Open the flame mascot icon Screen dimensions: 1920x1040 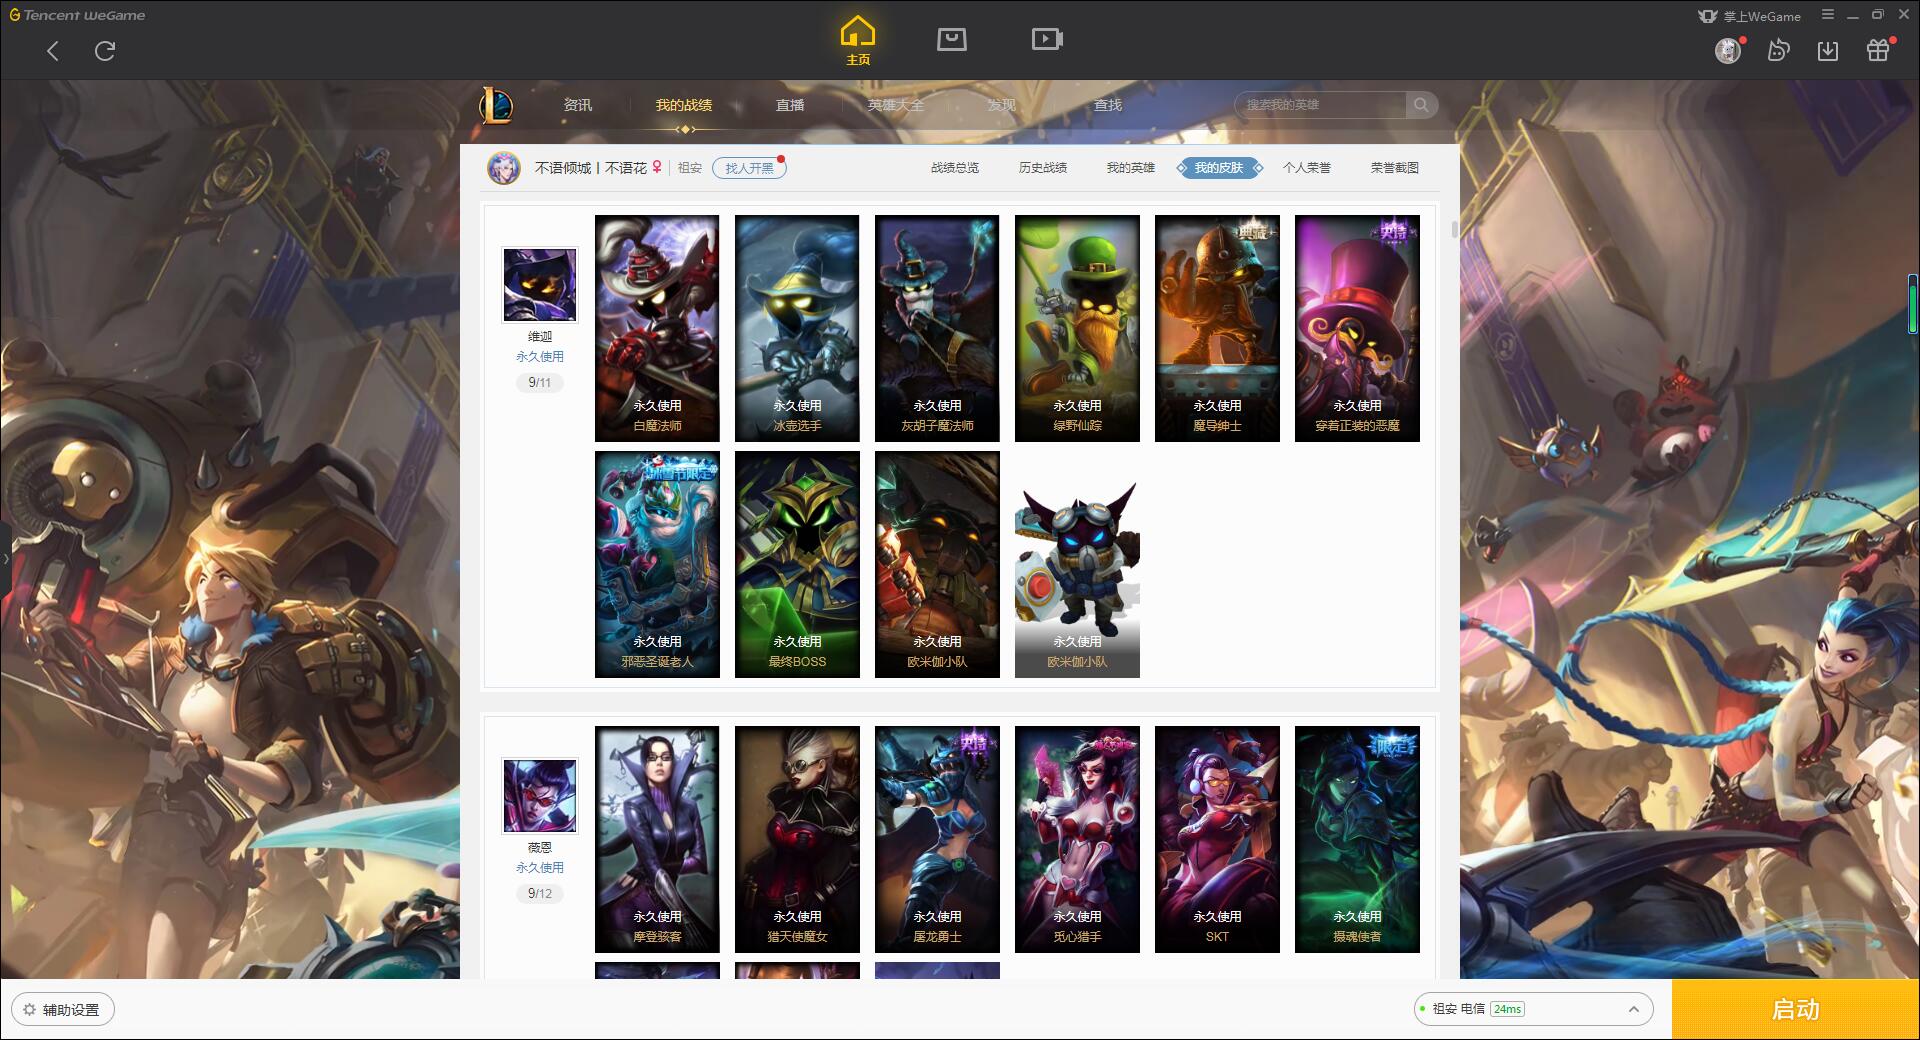pyautogui.click(x=1778, y=50)
